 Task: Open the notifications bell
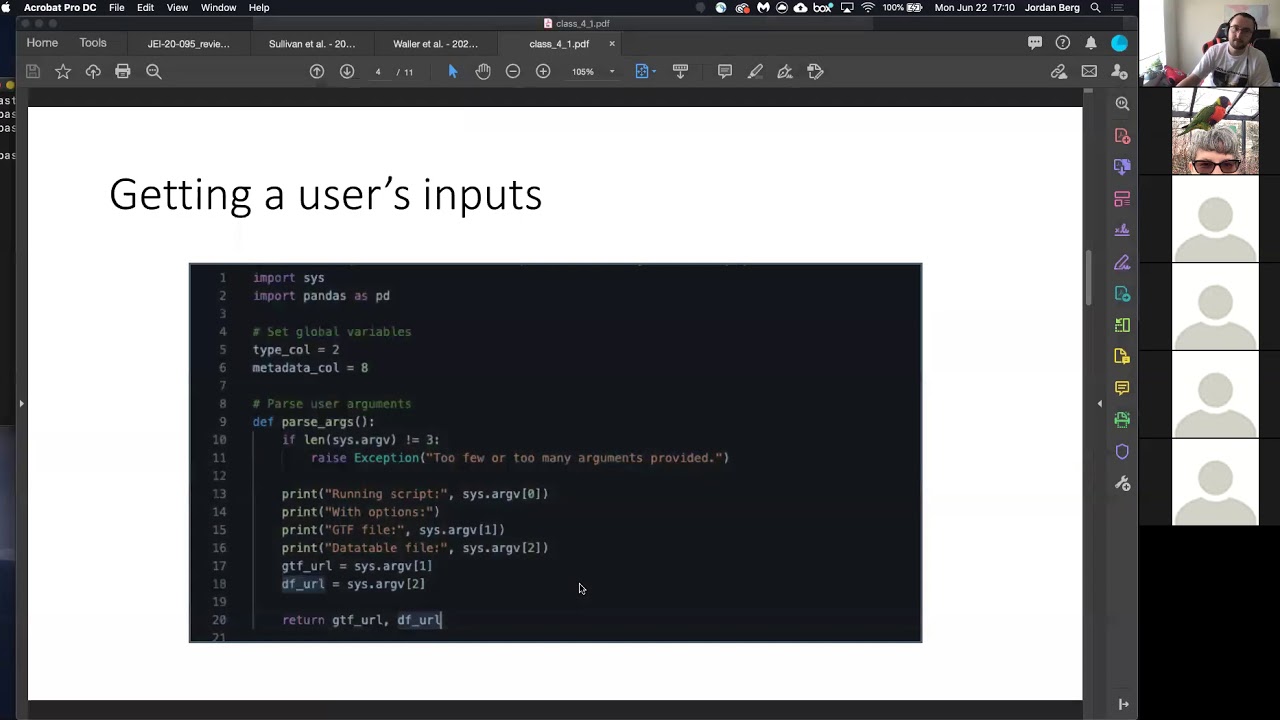[x=1091, y=43]
